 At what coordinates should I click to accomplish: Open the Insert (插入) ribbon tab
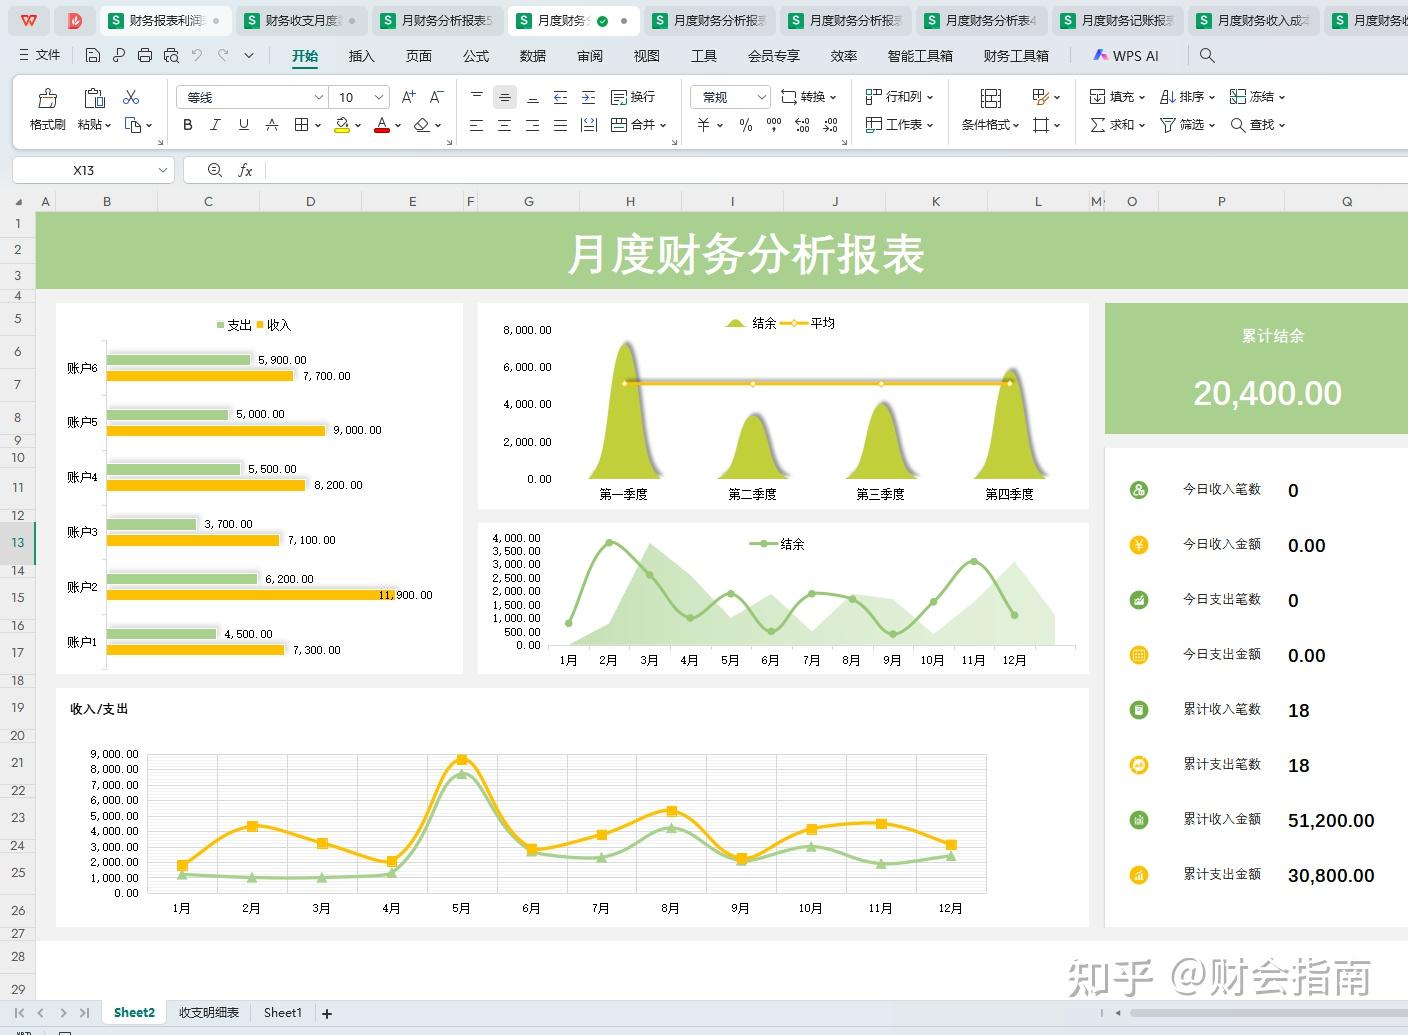click(361, 56)
